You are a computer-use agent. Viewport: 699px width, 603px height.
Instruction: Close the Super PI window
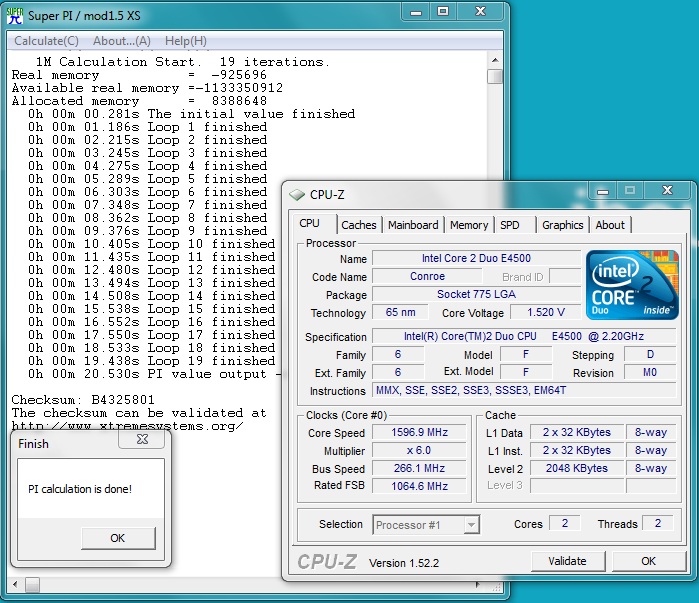tap(480, 12)
